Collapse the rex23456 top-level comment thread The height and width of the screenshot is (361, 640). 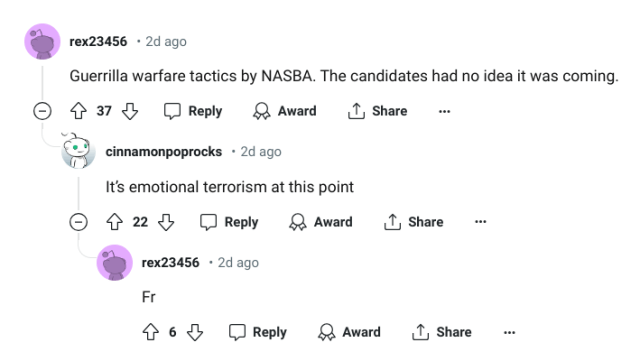pyautogui.click(x=42, y=111)
